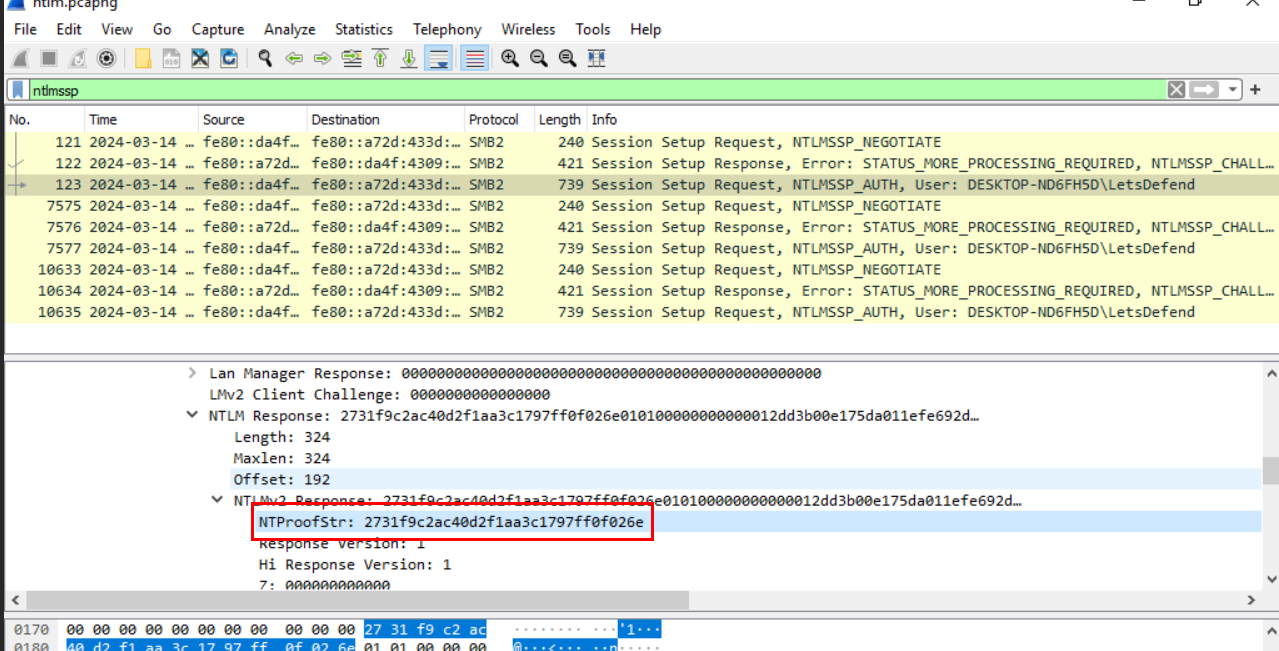The height and width of the screenshot is (651, 1279).
Task: Click the Find a packet magnifier icon
Action: pos(265,59)
